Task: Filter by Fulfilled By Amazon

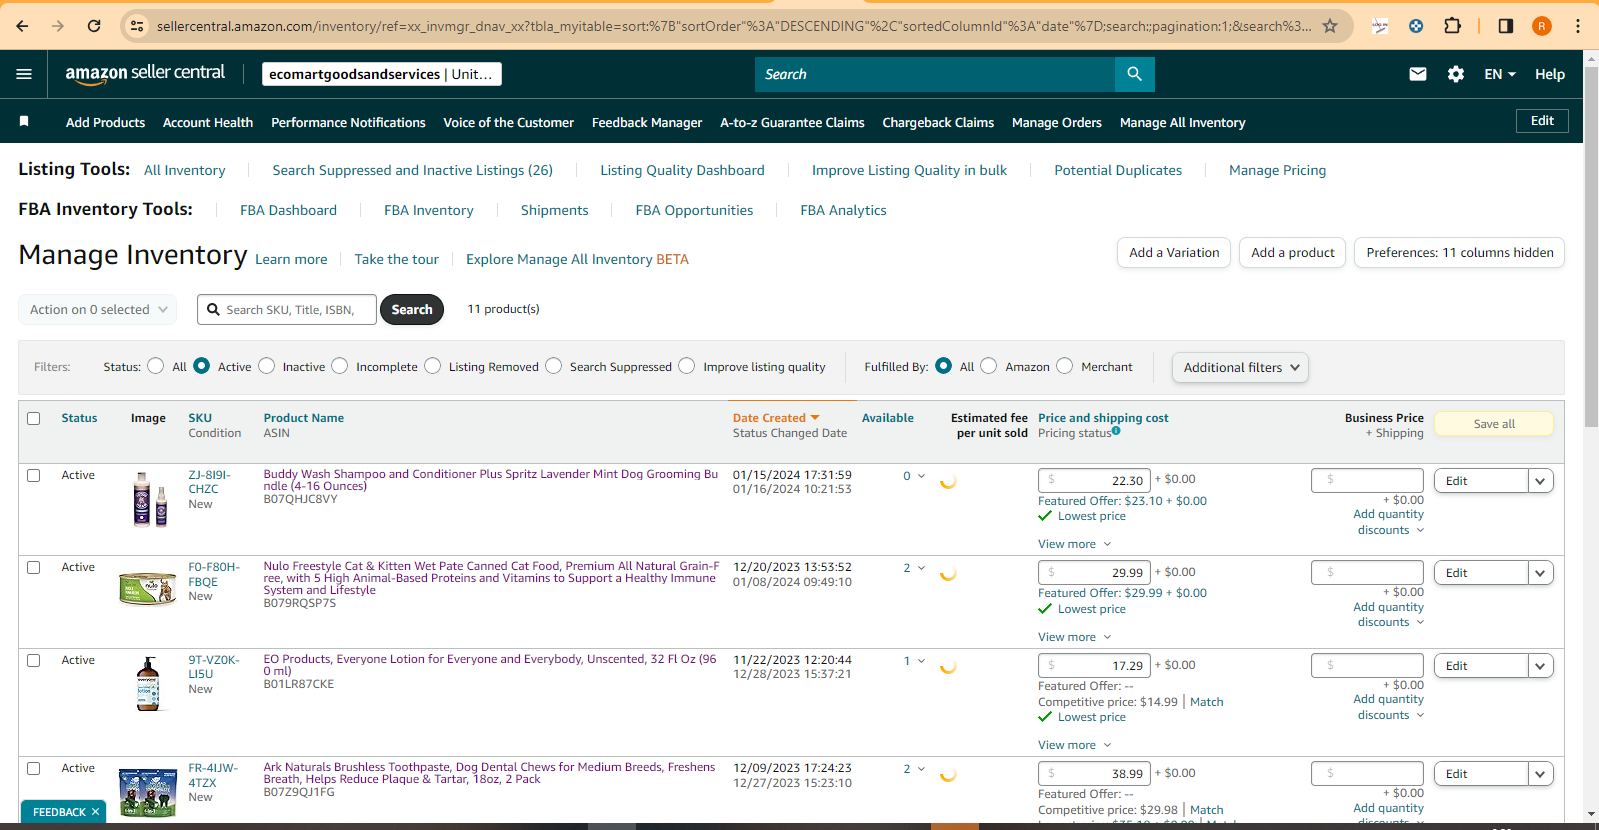Action: (989, 366)
